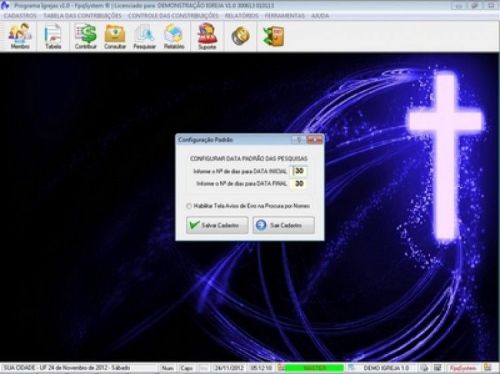This screenshot has height=374, width=500.
Task: Click the Configuração Padrão dialog title
Action: [x=205, y=140]
